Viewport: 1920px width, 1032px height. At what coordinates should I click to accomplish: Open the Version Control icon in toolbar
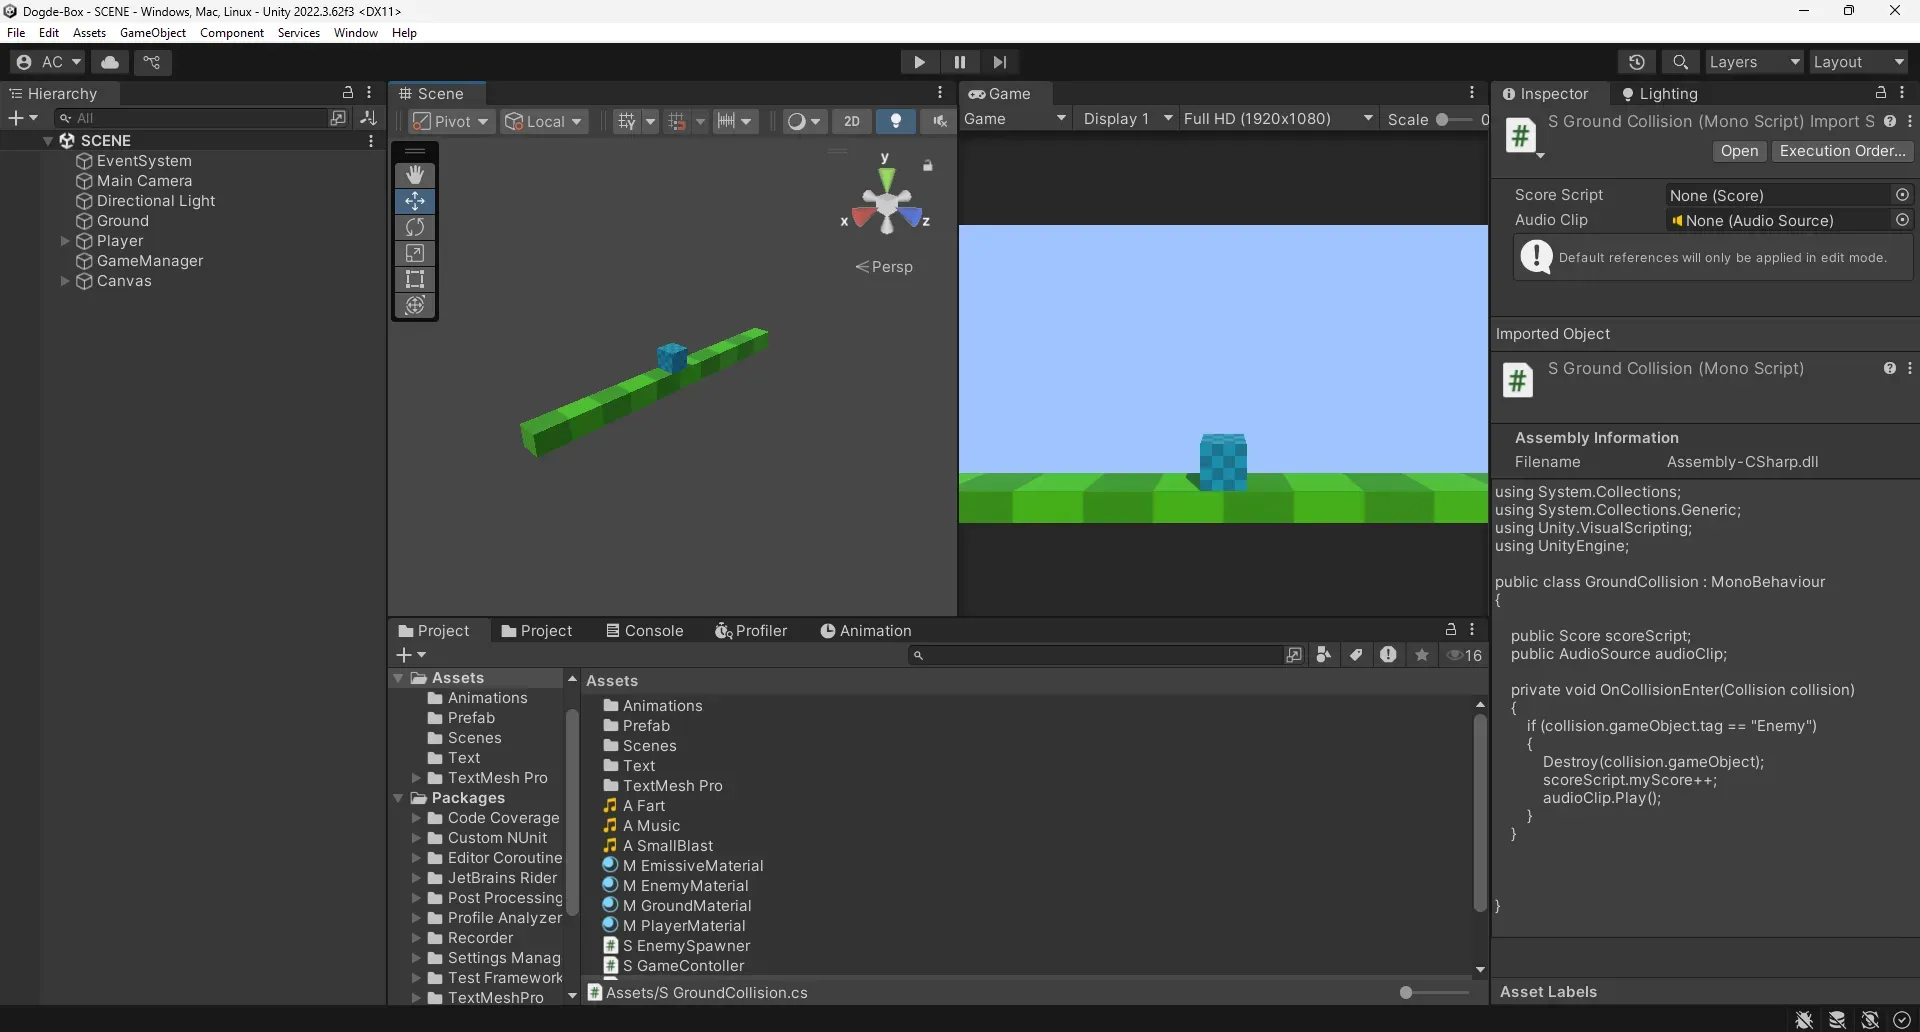(152, 62)
